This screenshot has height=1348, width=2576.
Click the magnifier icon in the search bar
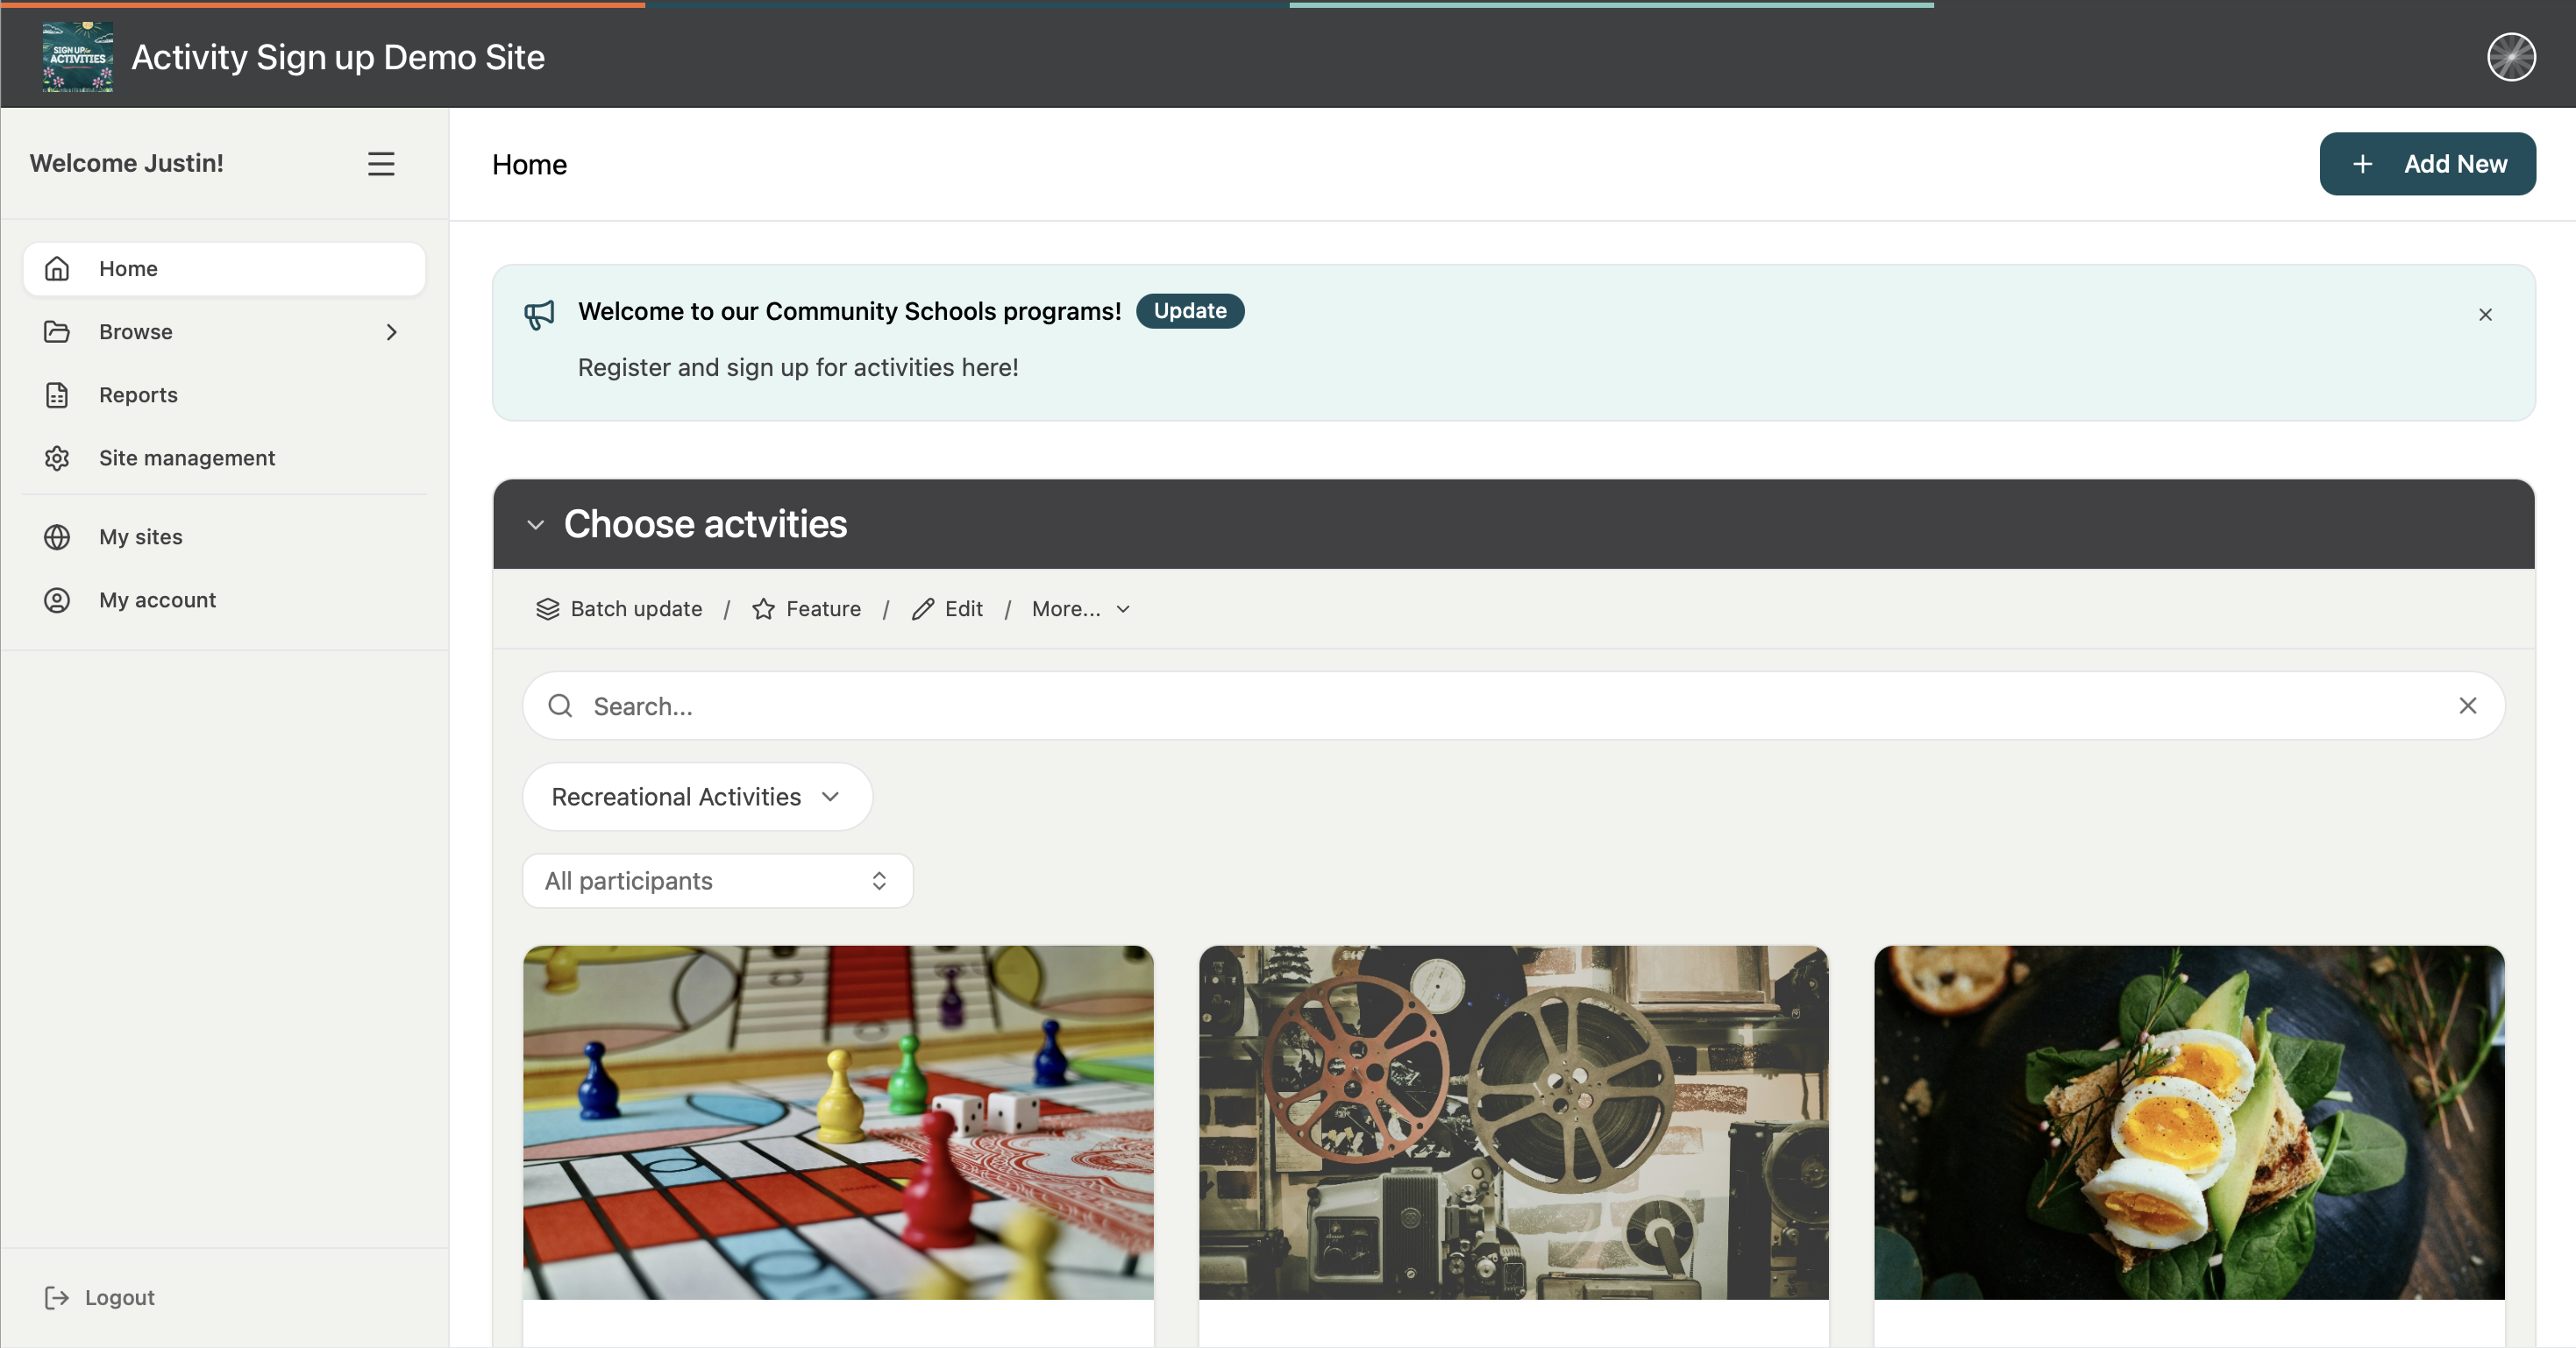pyautogui.click(x=560, y=706)
